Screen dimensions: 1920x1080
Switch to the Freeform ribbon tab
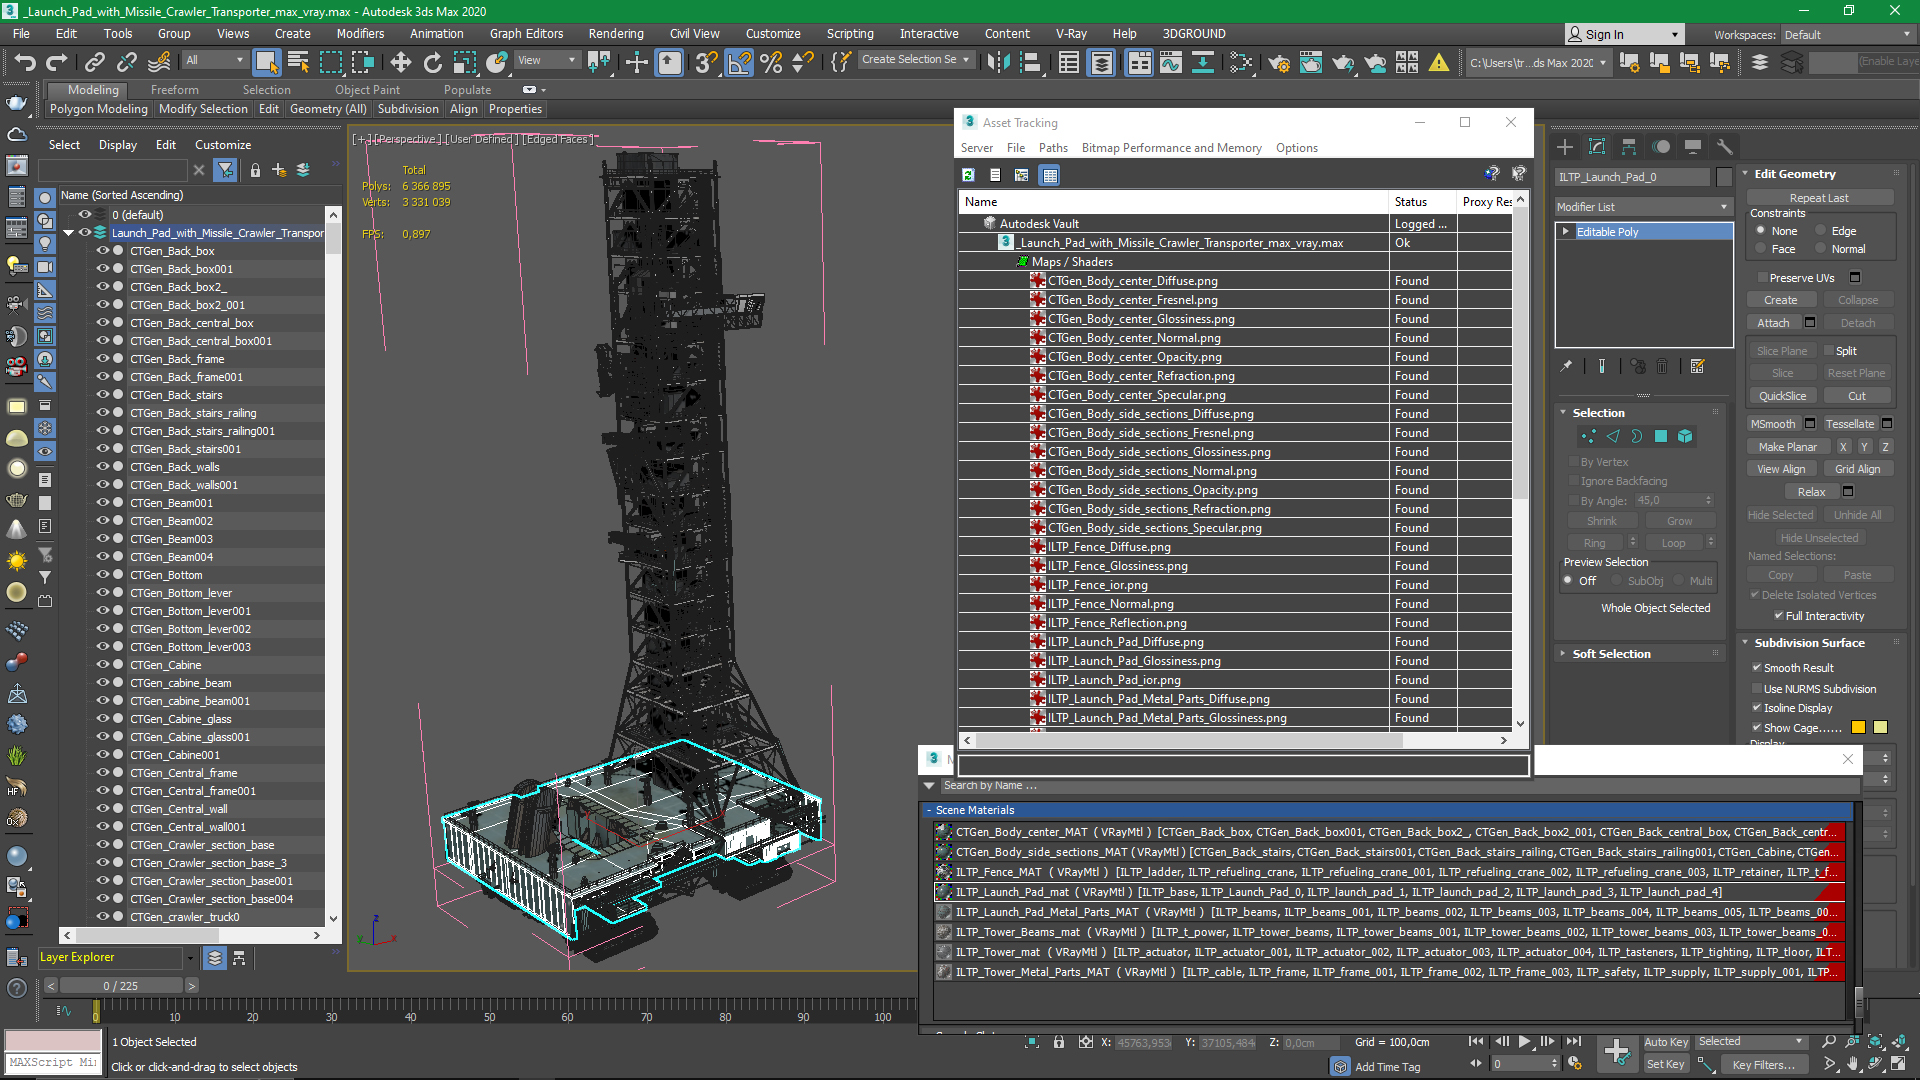pyautogui.click(x=175, y=90)
